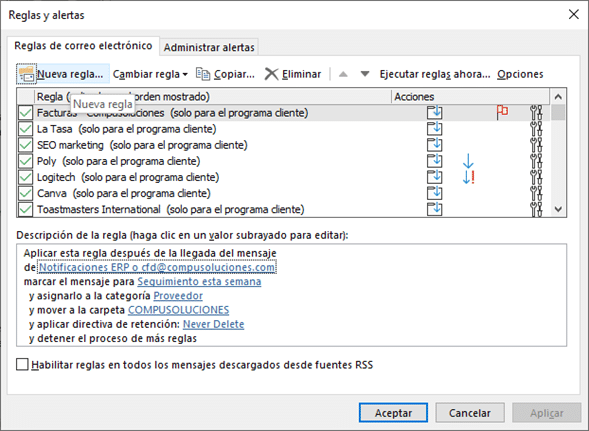Open the Cambiar regla dropdown
This screenshot has width=589, height=431.
150,74
